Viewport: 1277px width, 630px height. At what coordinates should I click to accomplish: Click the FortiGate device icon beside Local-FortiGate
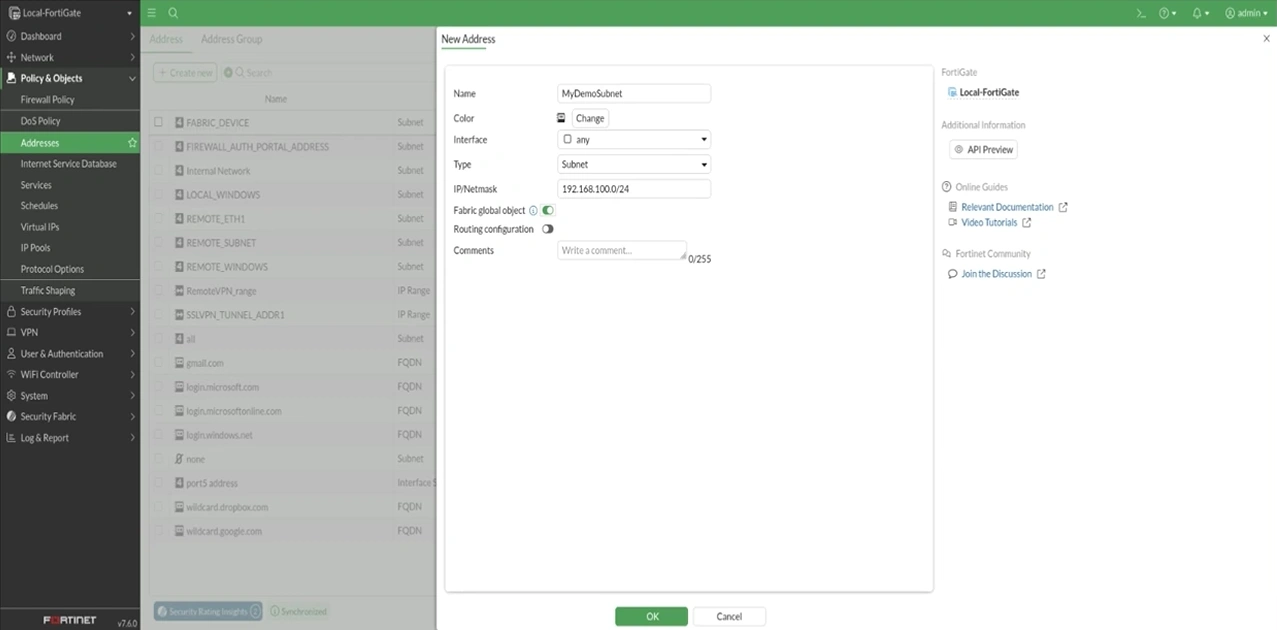click(x=952, y=92)
